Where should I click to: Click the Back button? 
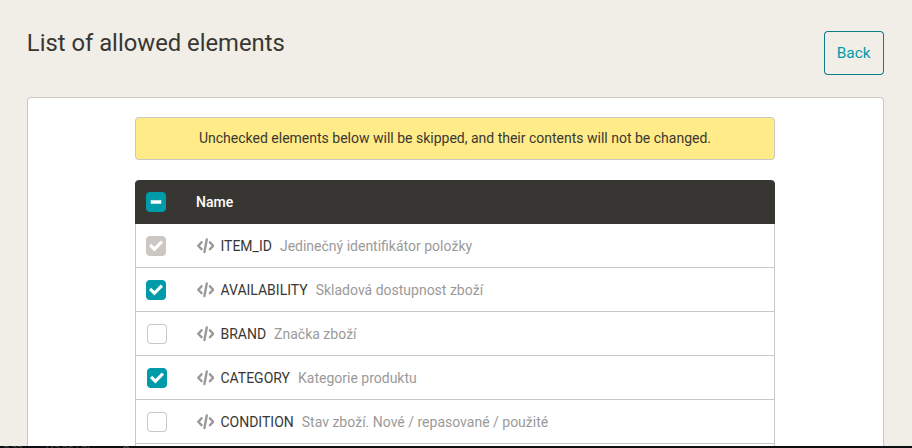853,53
